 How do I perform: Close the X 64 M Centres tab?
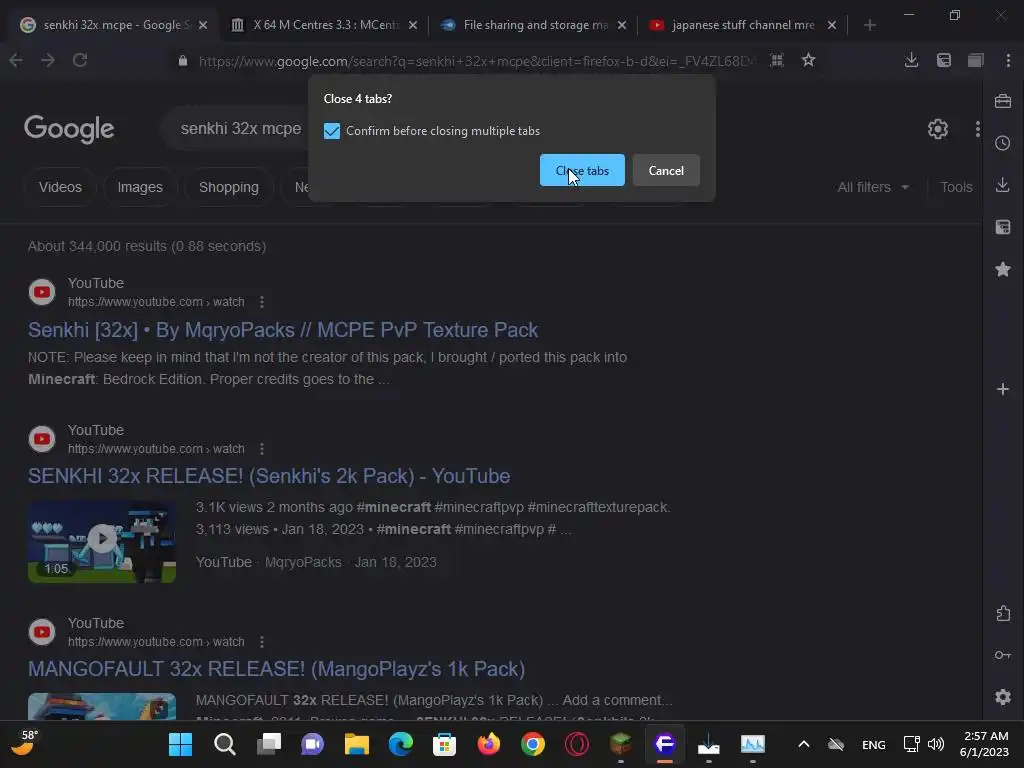tap(413, 25)
